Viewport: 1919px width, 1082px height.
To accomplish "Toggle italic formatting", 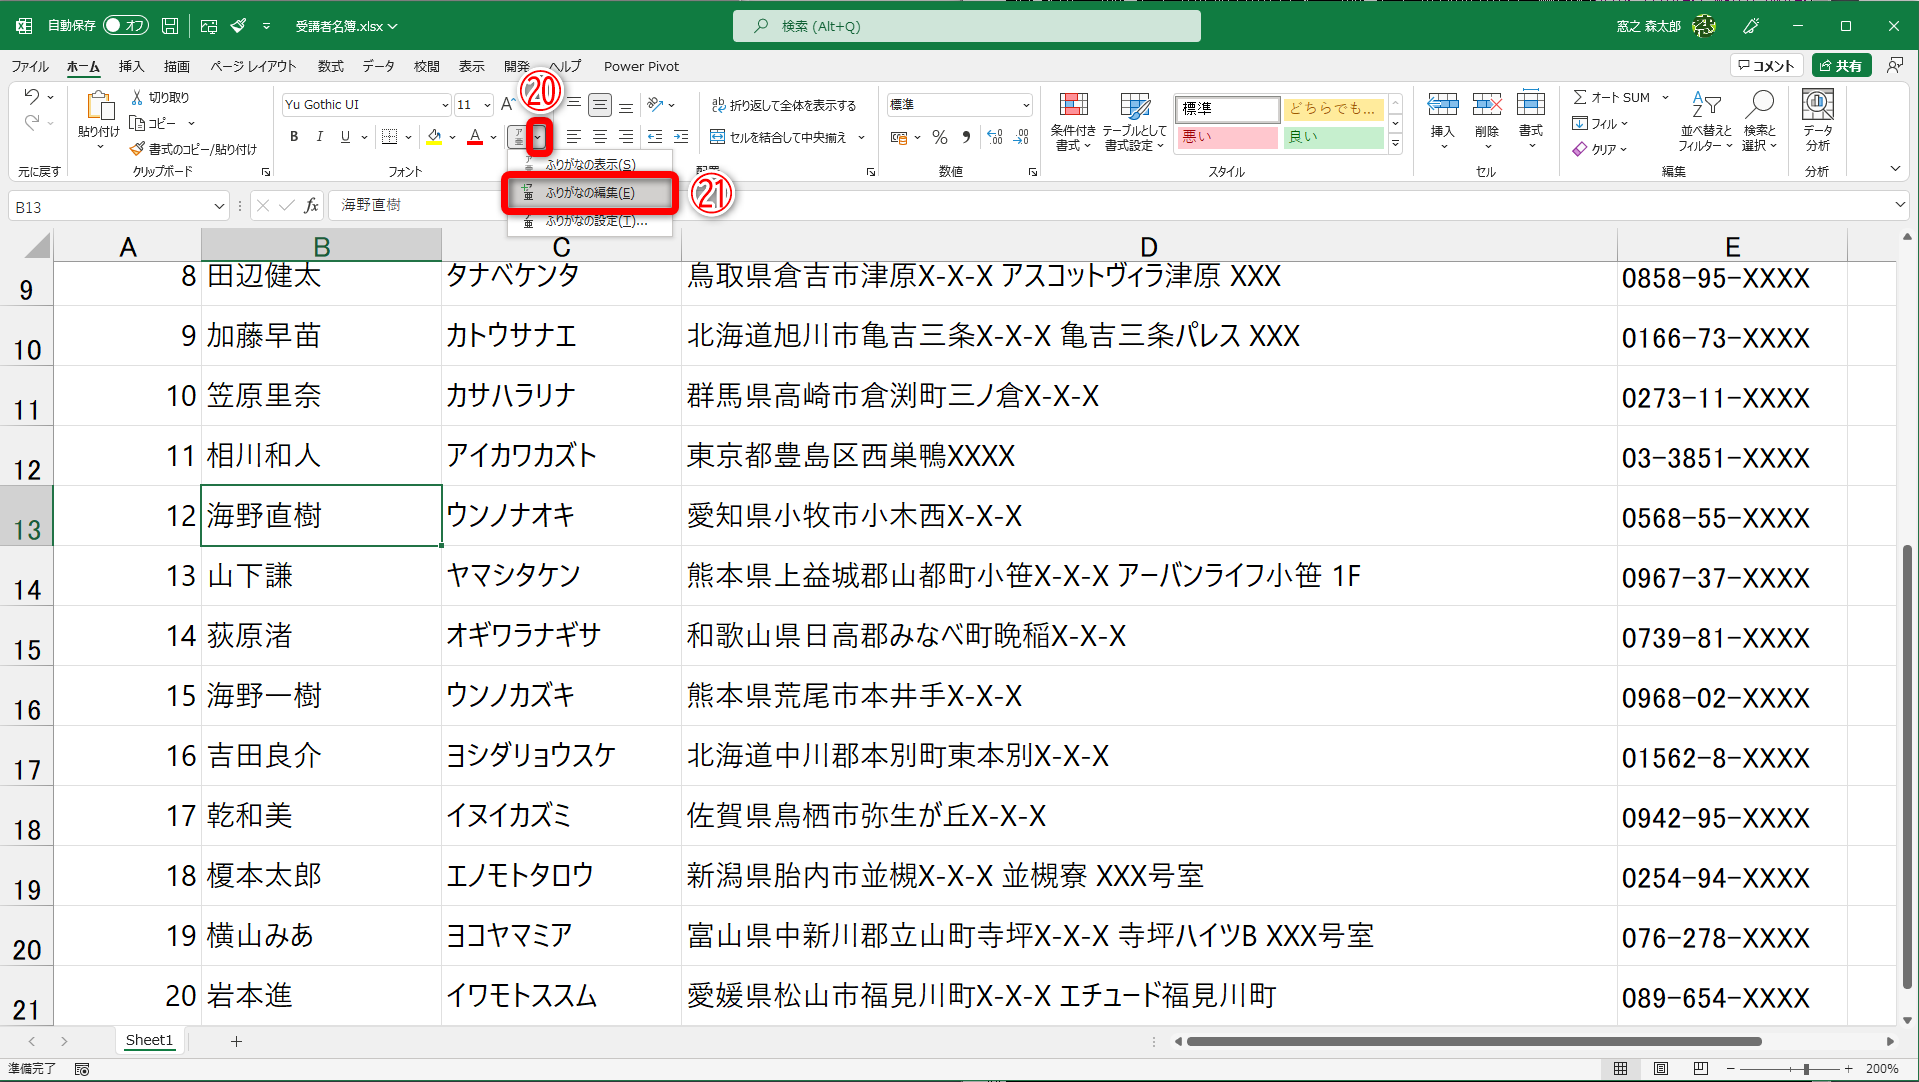I will click(319, 137).
